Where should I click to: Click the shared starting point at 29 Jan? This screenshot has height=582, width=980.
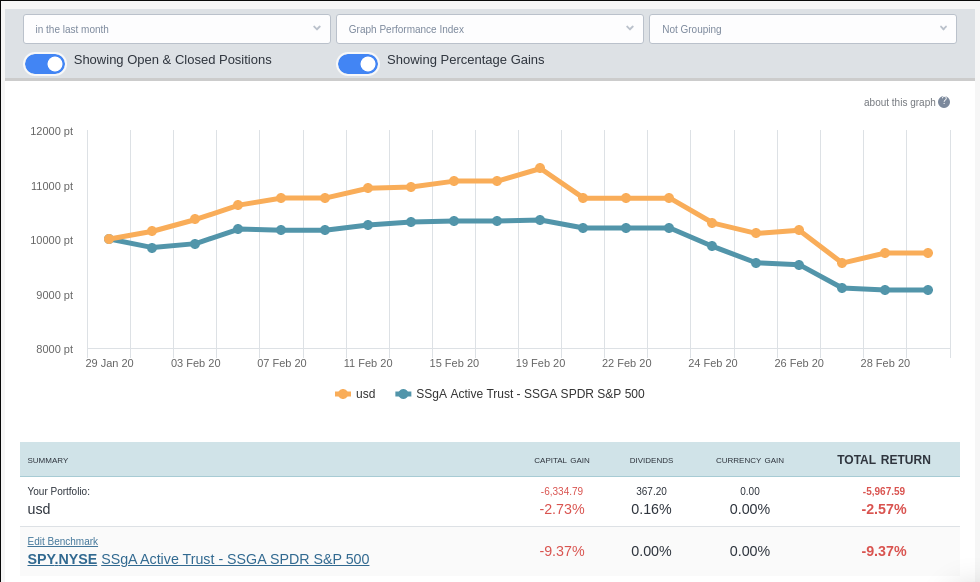[x=109, y=239]
